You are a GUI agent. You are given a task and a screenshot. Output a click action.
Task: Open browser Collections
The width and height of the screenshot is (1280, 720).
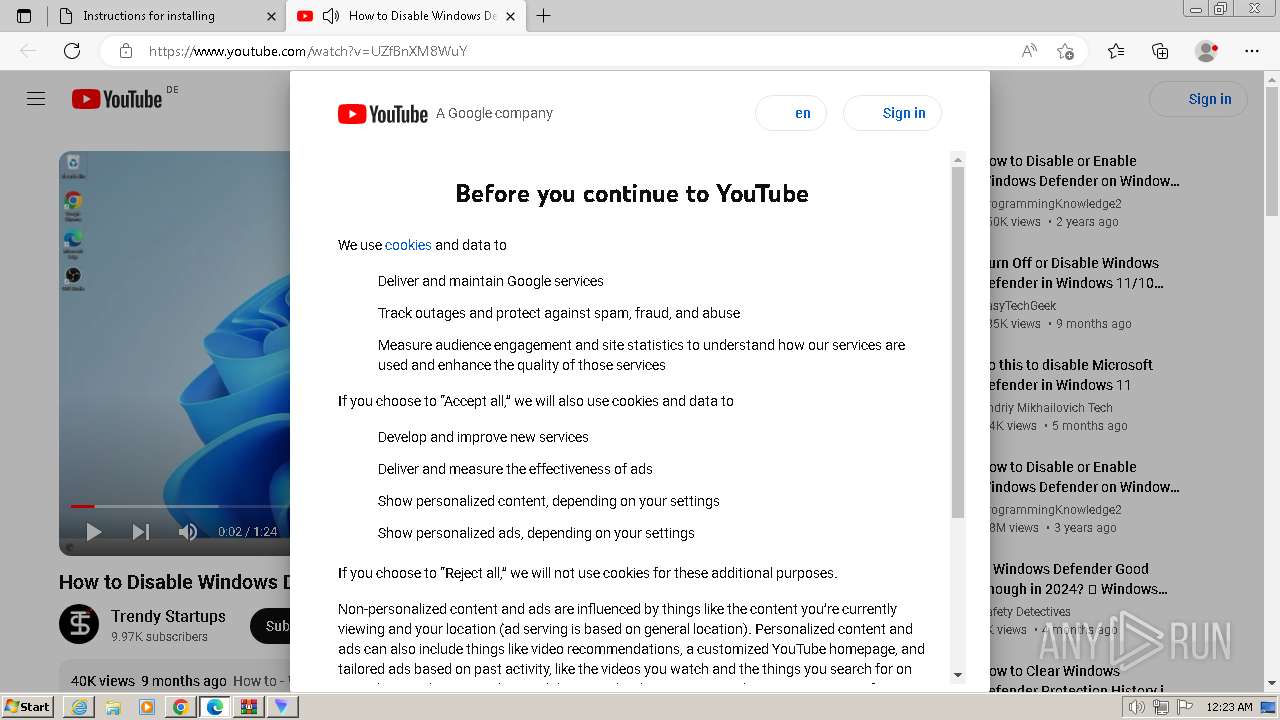click(x=1160, y=51)
